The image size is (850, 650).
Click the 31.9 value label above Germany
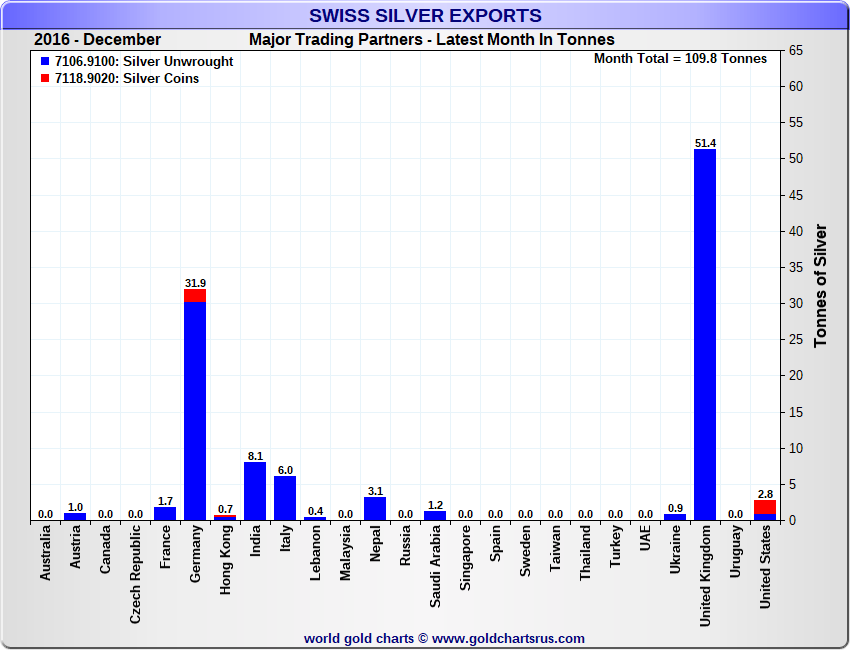coord(195,283)
